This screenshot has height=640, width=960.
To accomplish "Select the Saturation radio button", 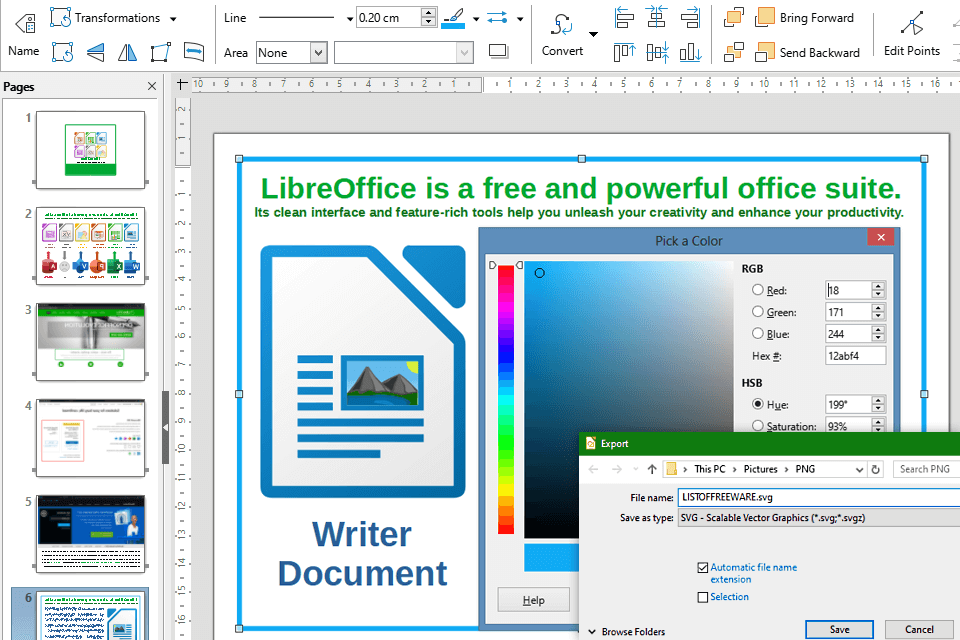I will point(758,426).
